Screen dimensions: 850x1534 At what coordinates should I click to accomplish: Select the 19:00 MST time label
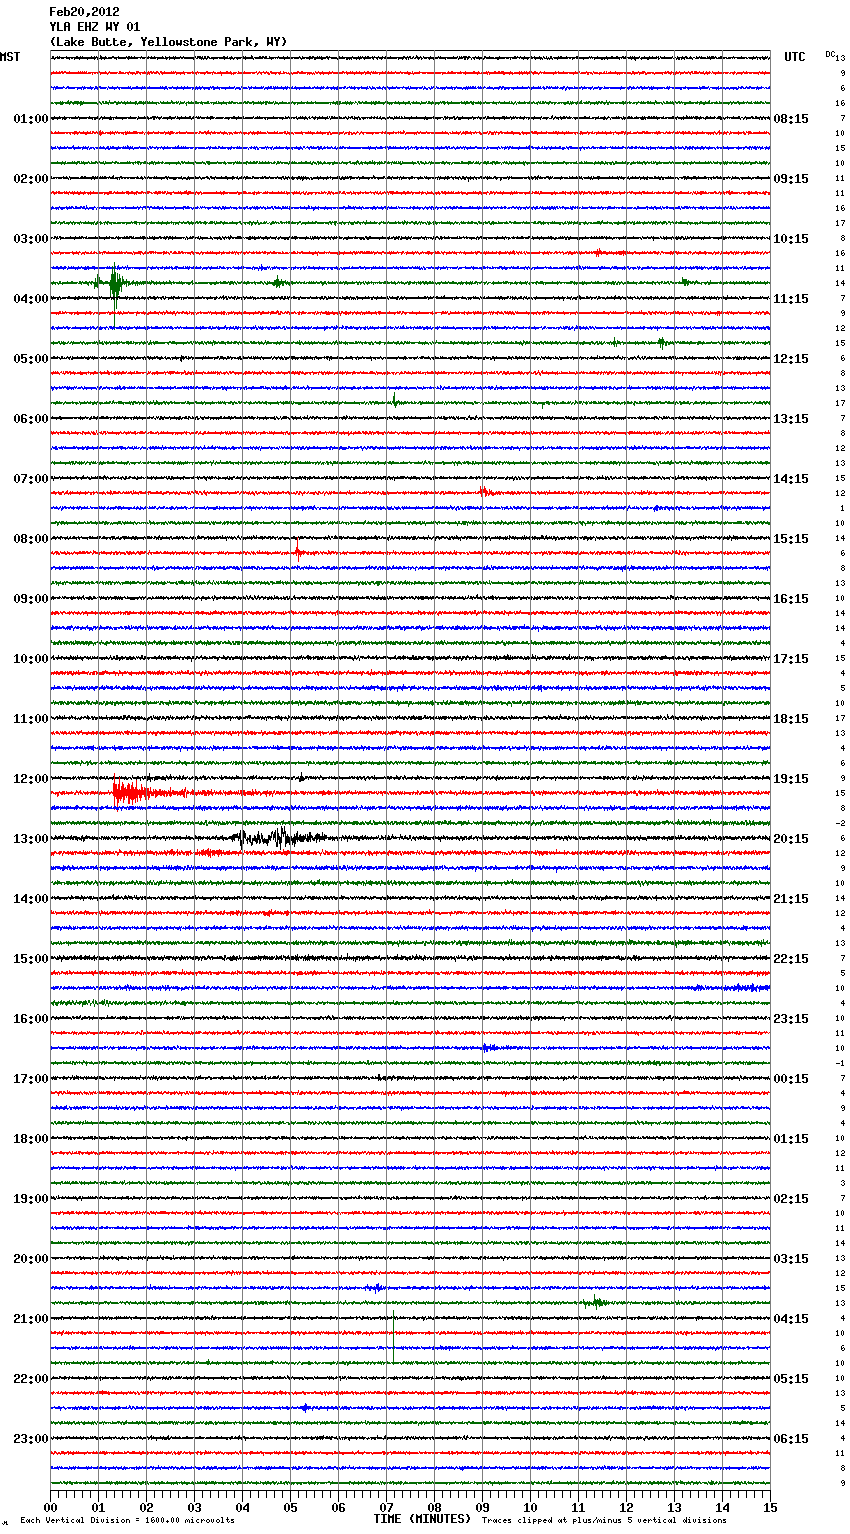coord(31,1199)
